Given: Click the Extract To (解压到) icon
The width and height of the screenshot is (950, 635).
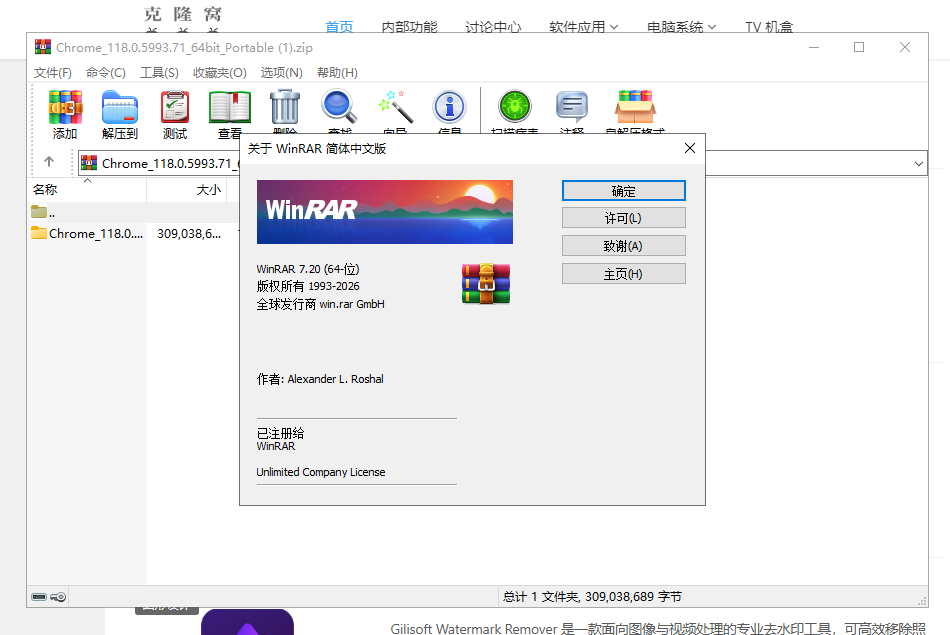Looking at the screenshot, I should pos(120,107).
